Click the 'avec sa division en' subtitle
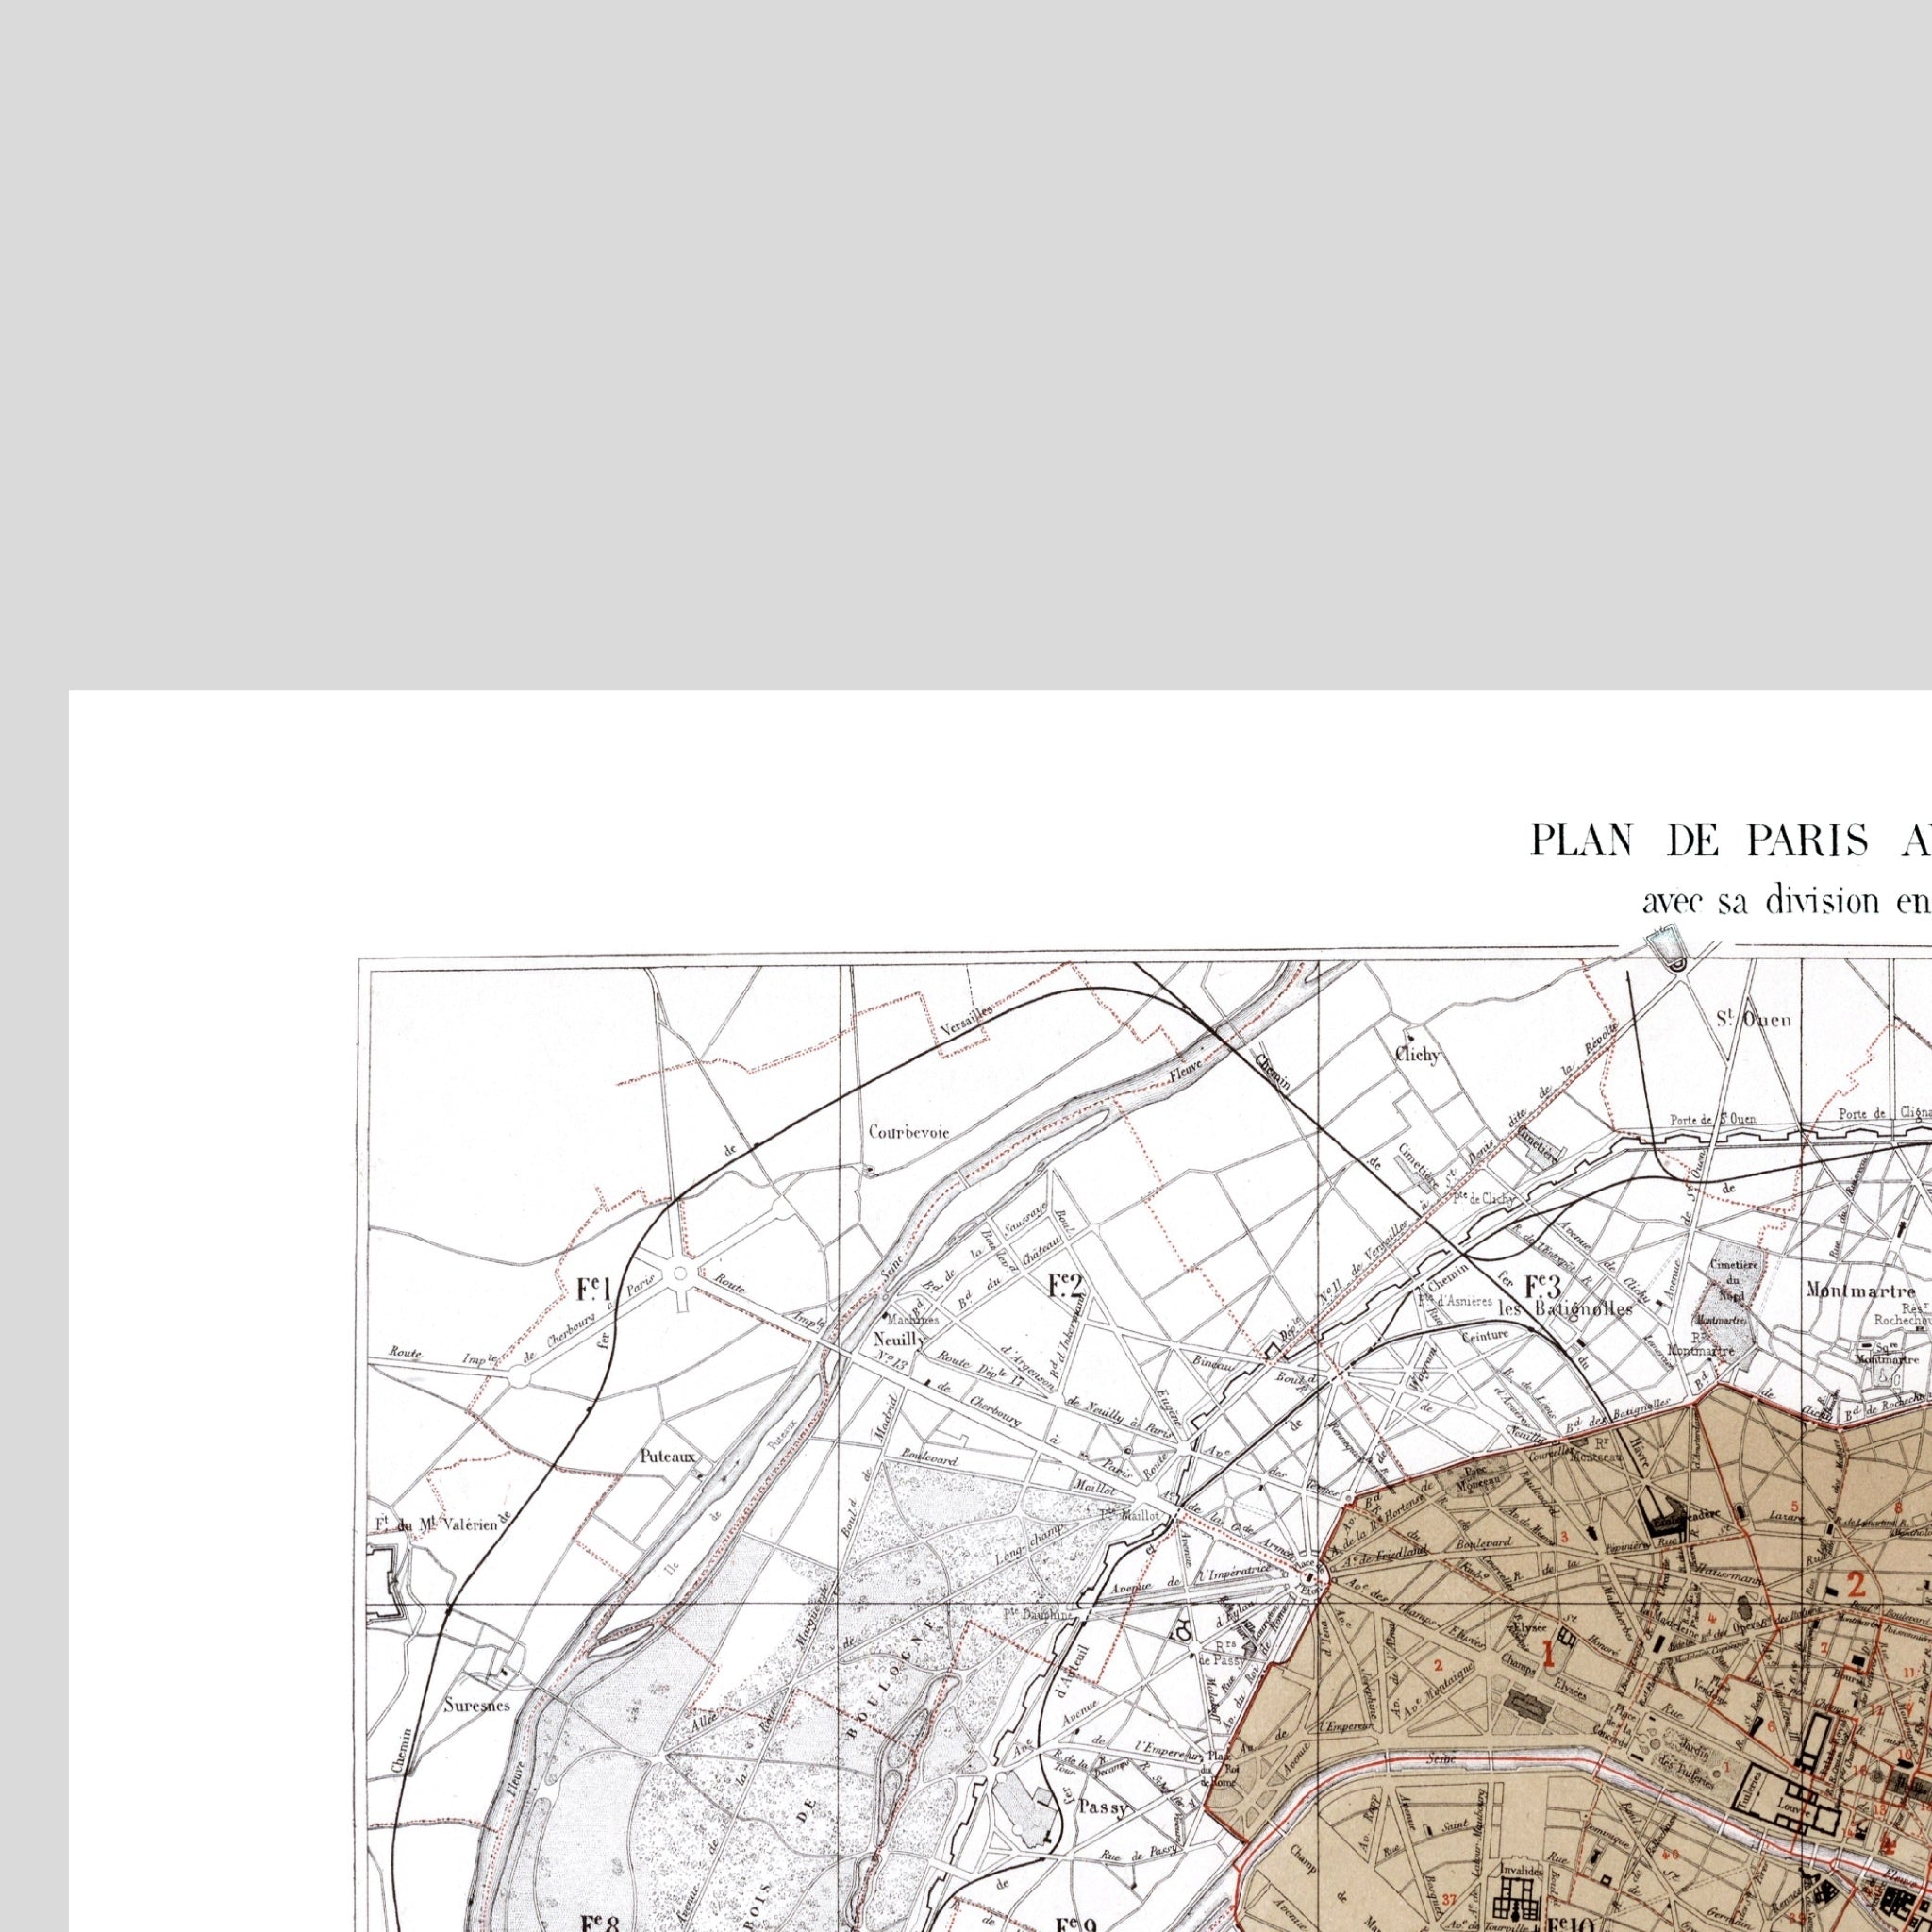1932x1932 pixels. [x=1786, y=901]
